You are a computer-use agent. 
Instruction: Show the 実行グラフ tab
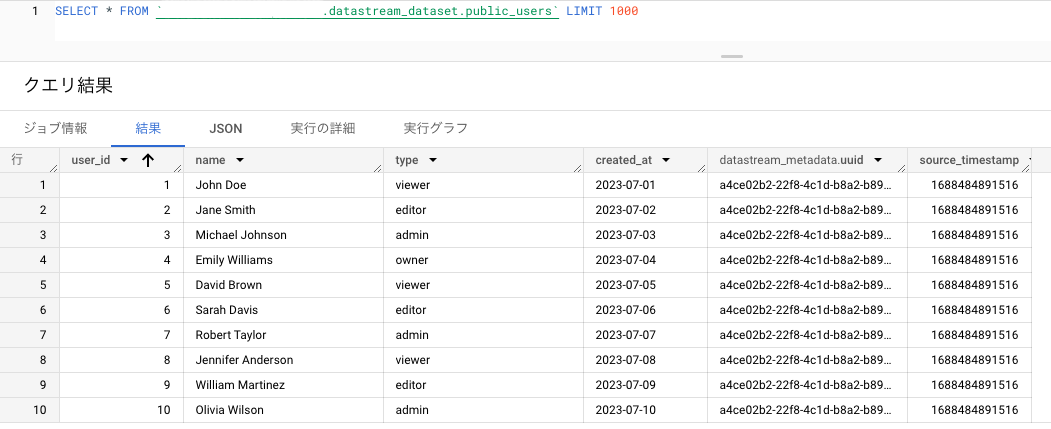pos(436,129)
